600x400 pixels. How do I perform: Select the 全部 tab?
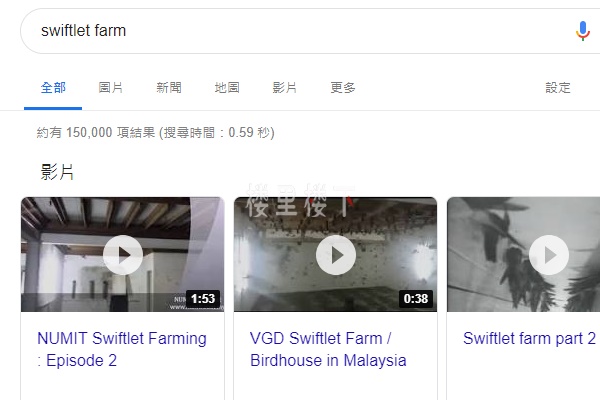pos(53,88)
